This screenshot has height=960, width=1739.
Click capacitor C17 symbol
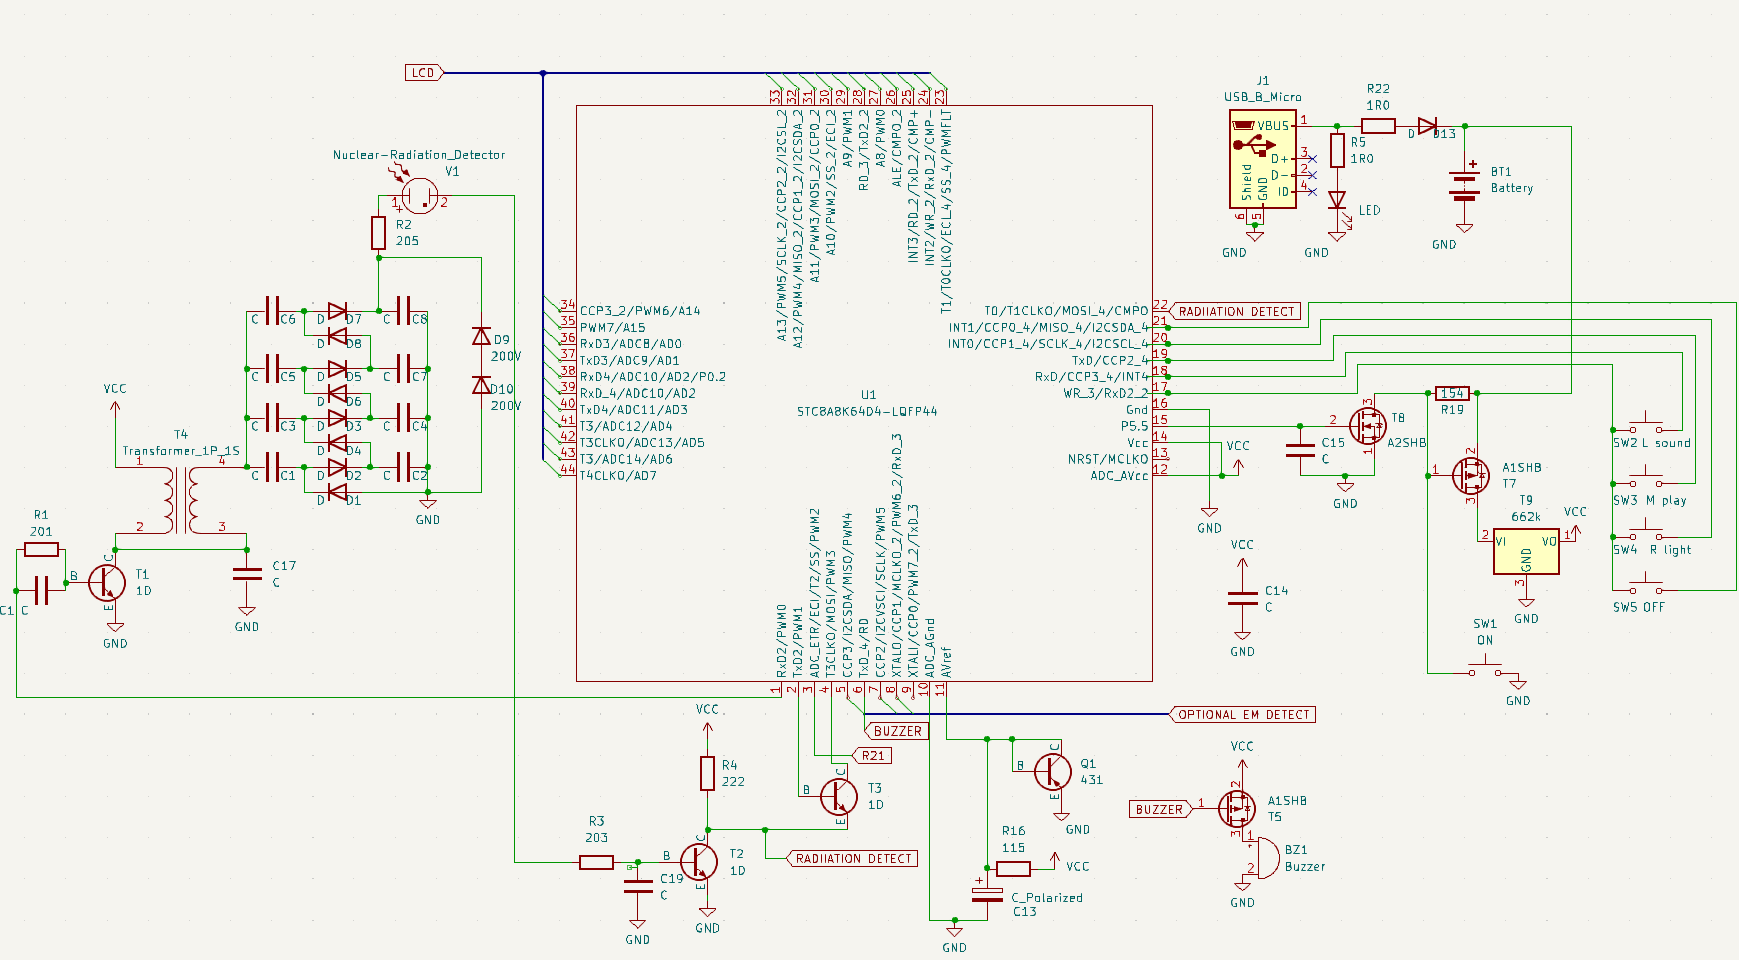tap(247, 574)
